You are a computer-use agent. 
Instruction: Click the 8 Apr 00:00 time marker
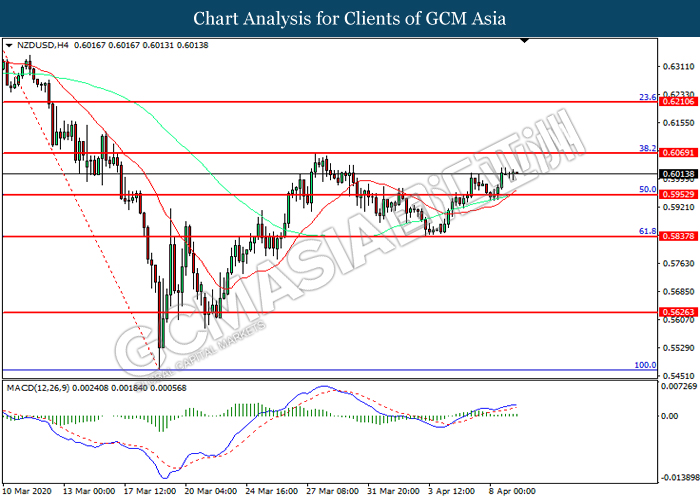coord(512,491)
